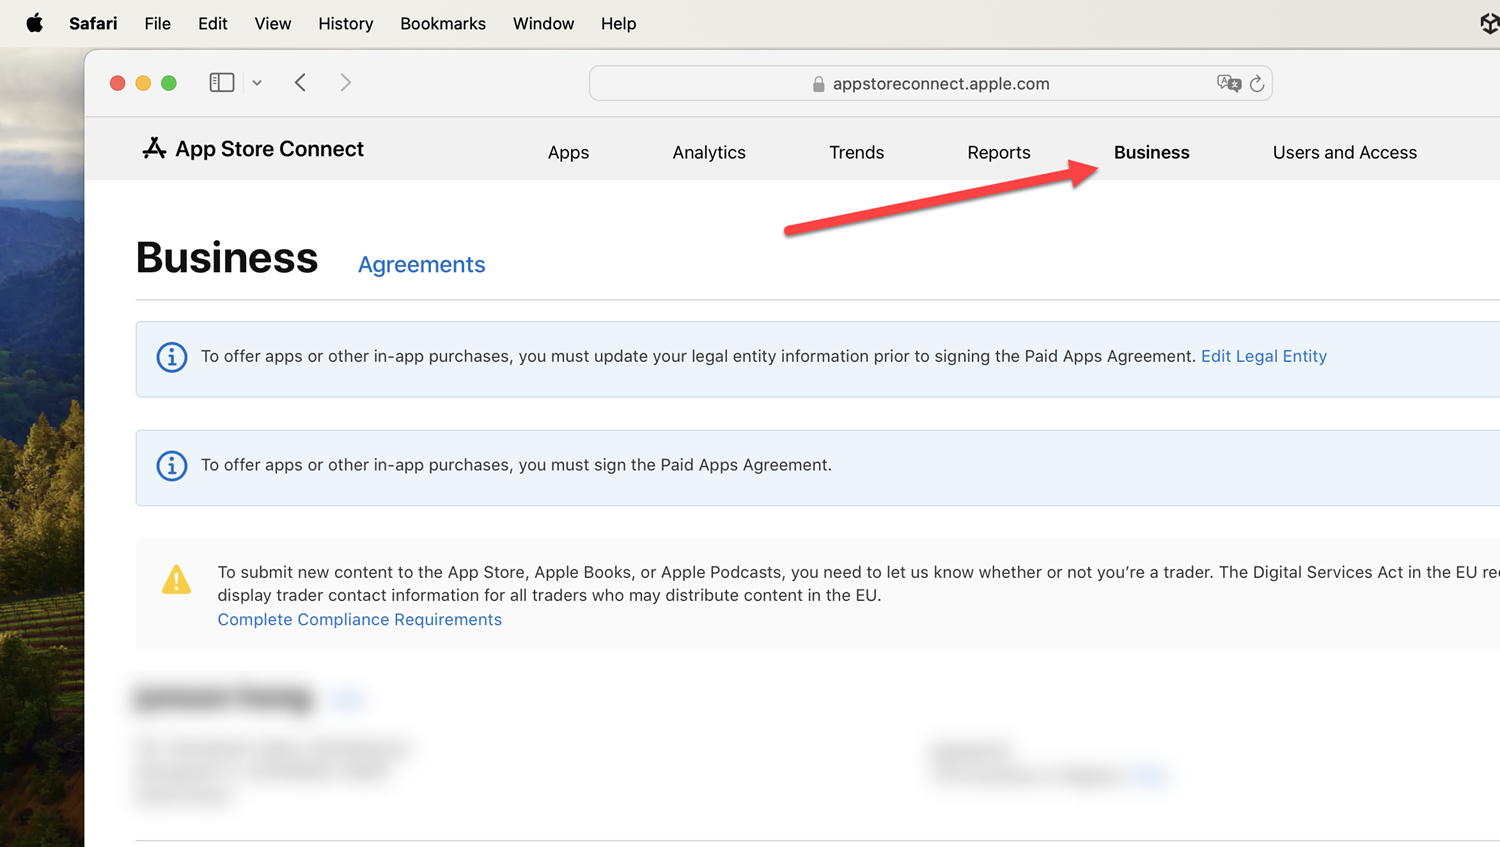Open the File menu
This screenshot has width=1500, height=847.
point(157,23)
